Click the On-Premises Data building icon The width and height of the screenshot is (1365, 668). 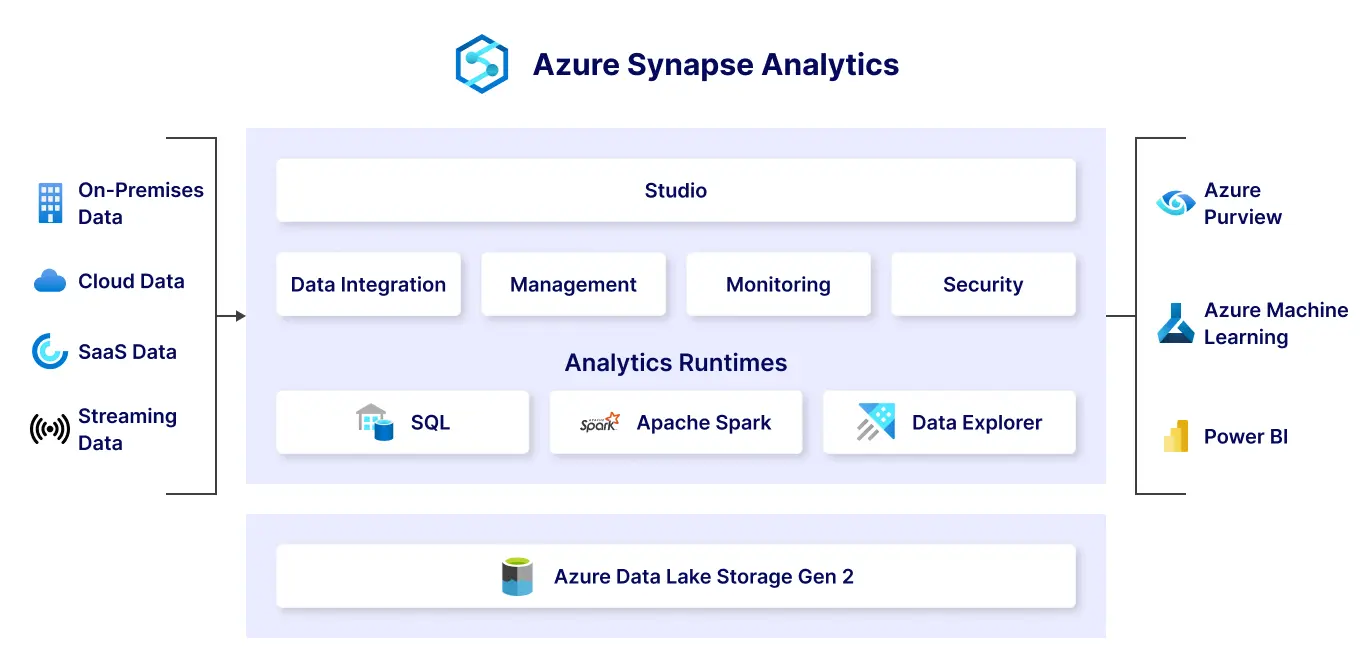(x=49, y=203)
